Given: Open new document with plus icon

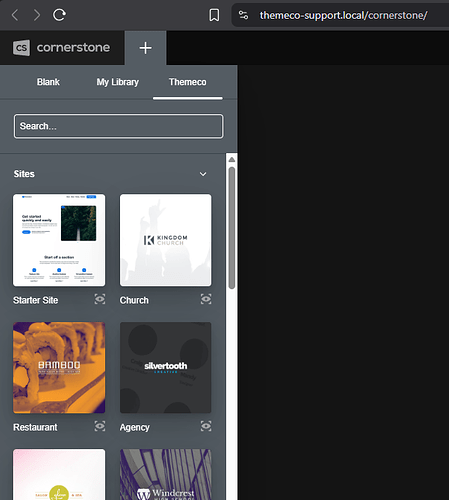Looking at the screenshot, I should coord(145,48).
